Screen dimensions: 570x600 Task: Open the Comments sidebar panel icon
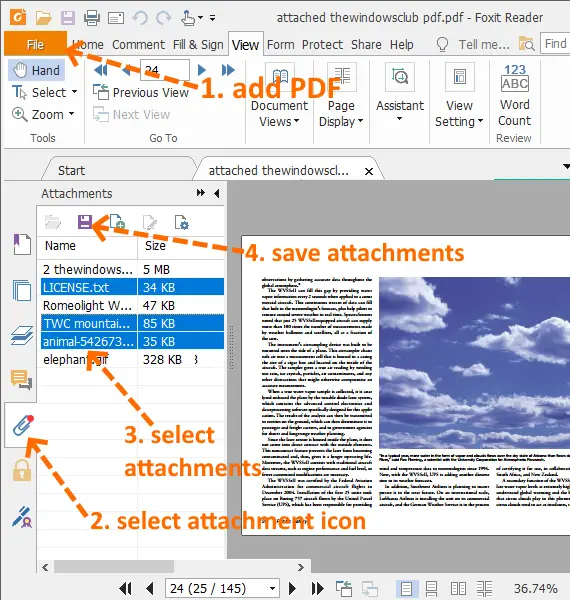pos(21,380)
